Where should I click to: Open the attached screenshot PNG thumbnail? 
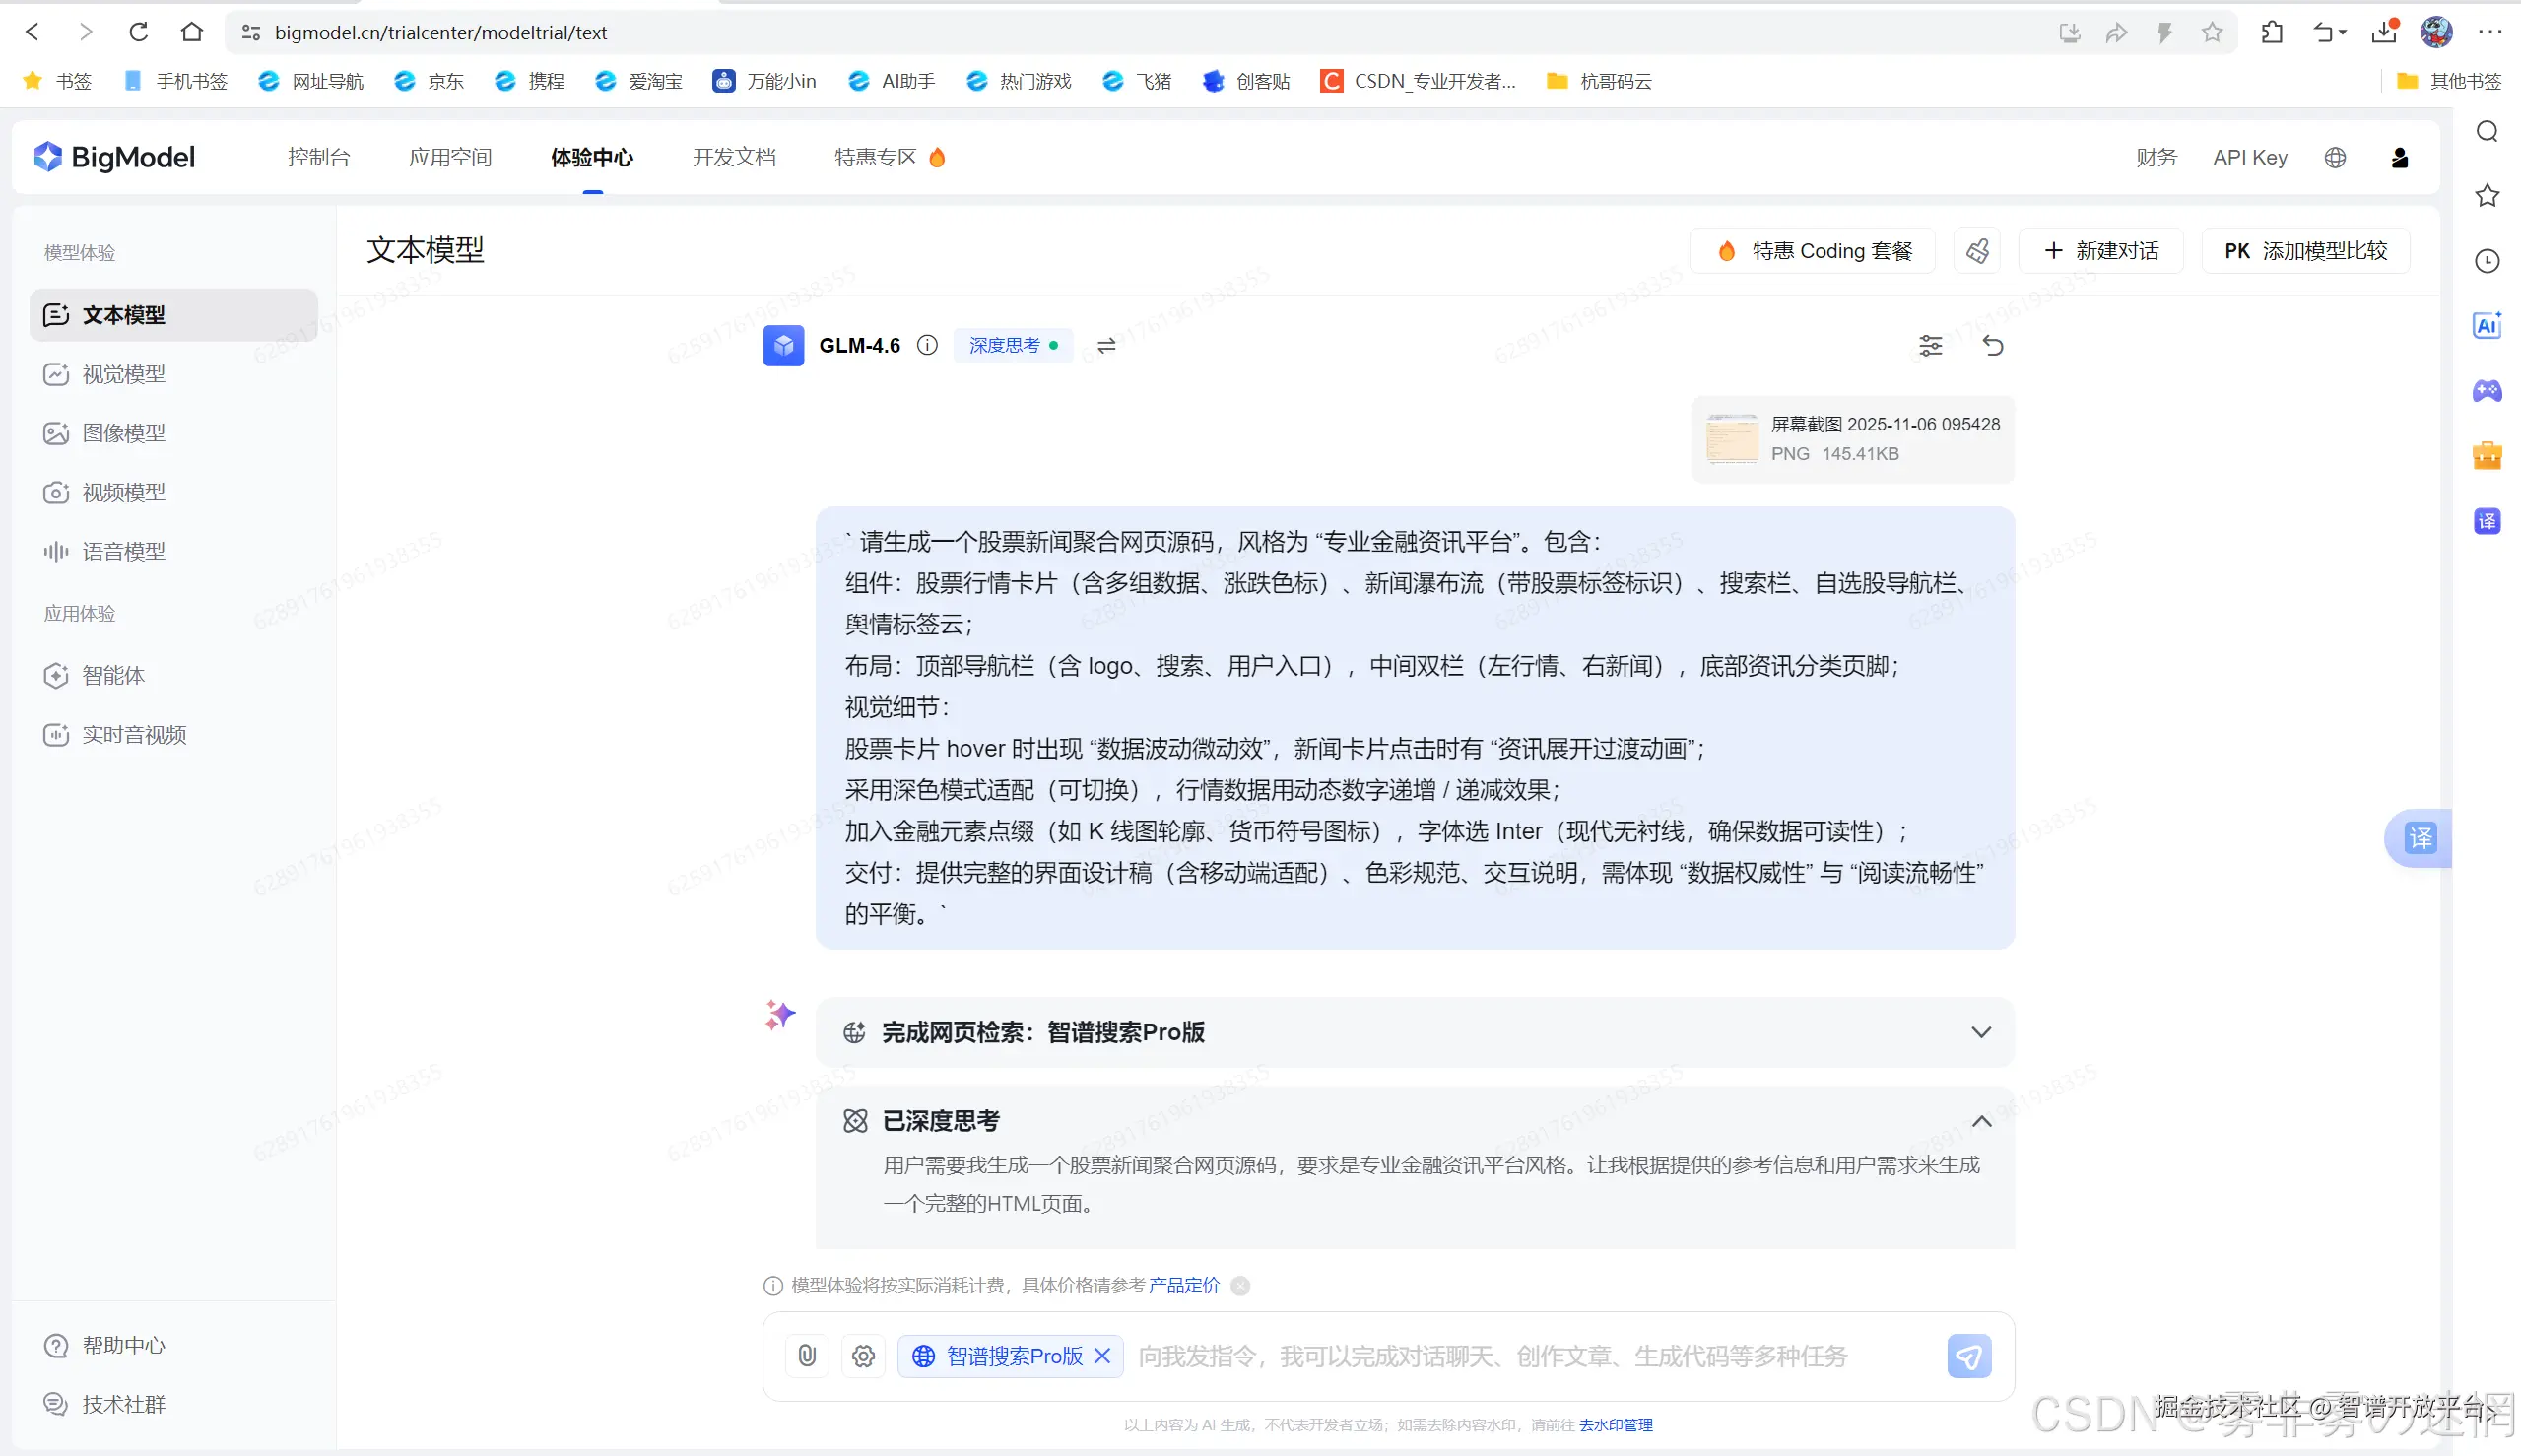pos(1732,439)
